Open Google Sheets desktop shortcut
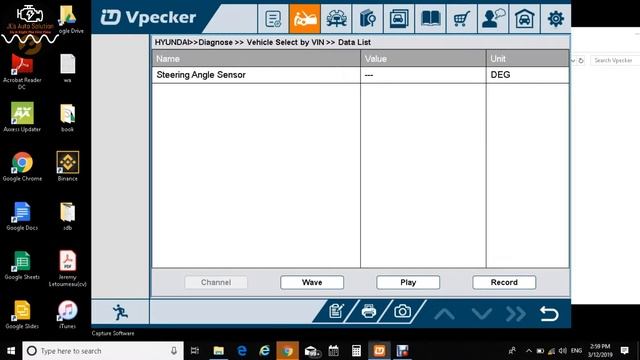Viewport: 640px width, 360px height. 22,265
